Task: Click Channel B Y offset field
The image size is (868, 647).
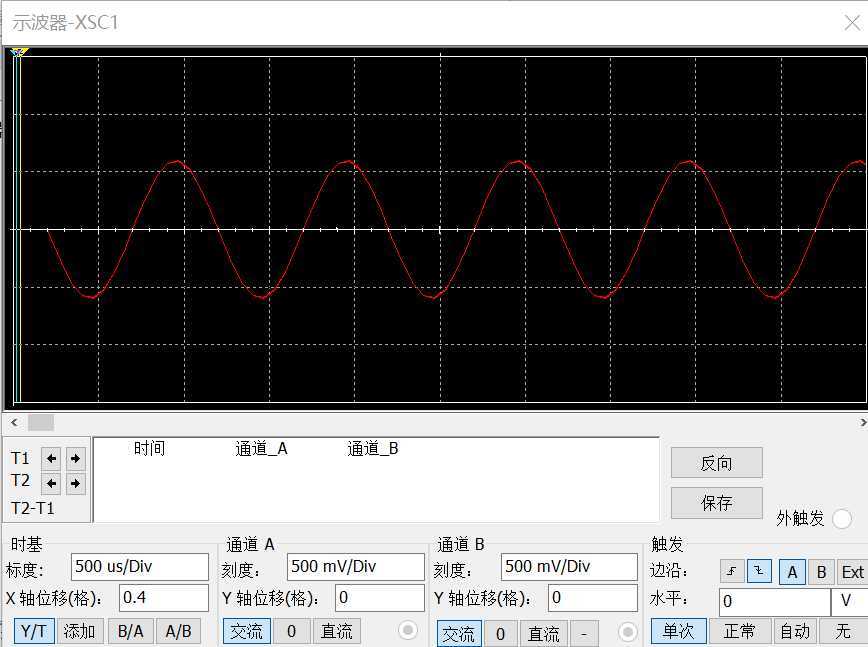Action: point(593,598)
